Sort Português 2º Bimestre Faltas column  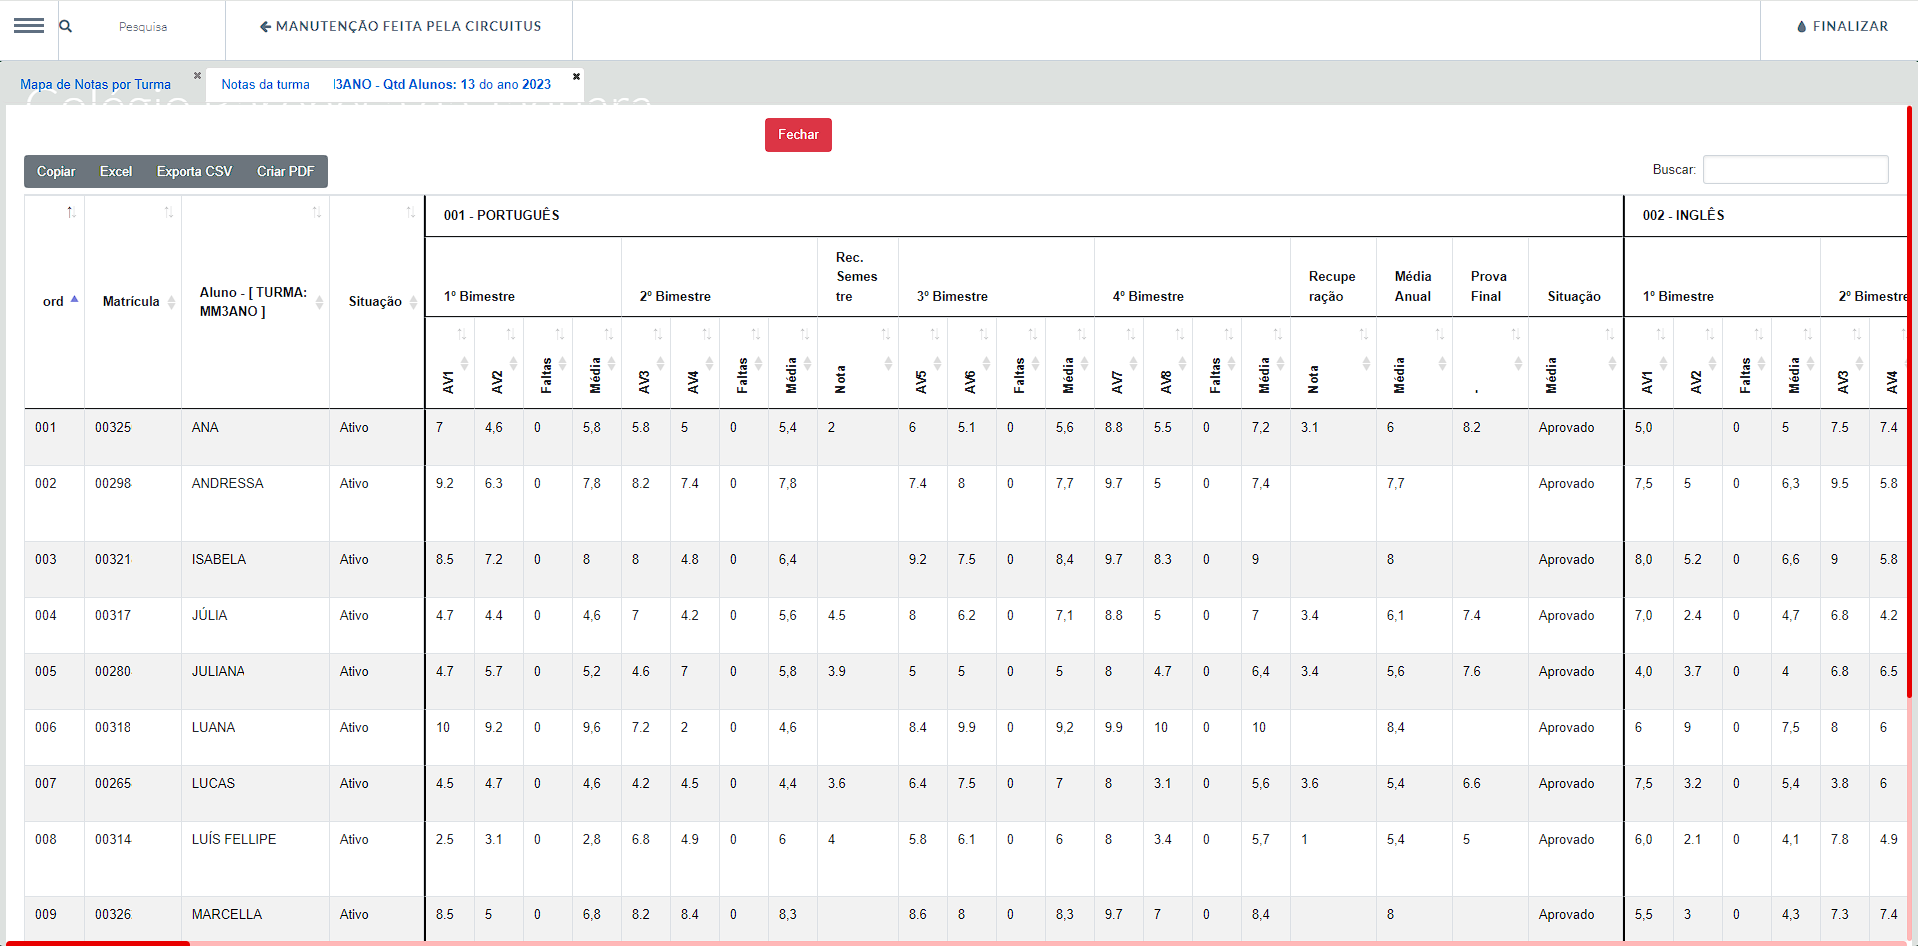point(744,363)
